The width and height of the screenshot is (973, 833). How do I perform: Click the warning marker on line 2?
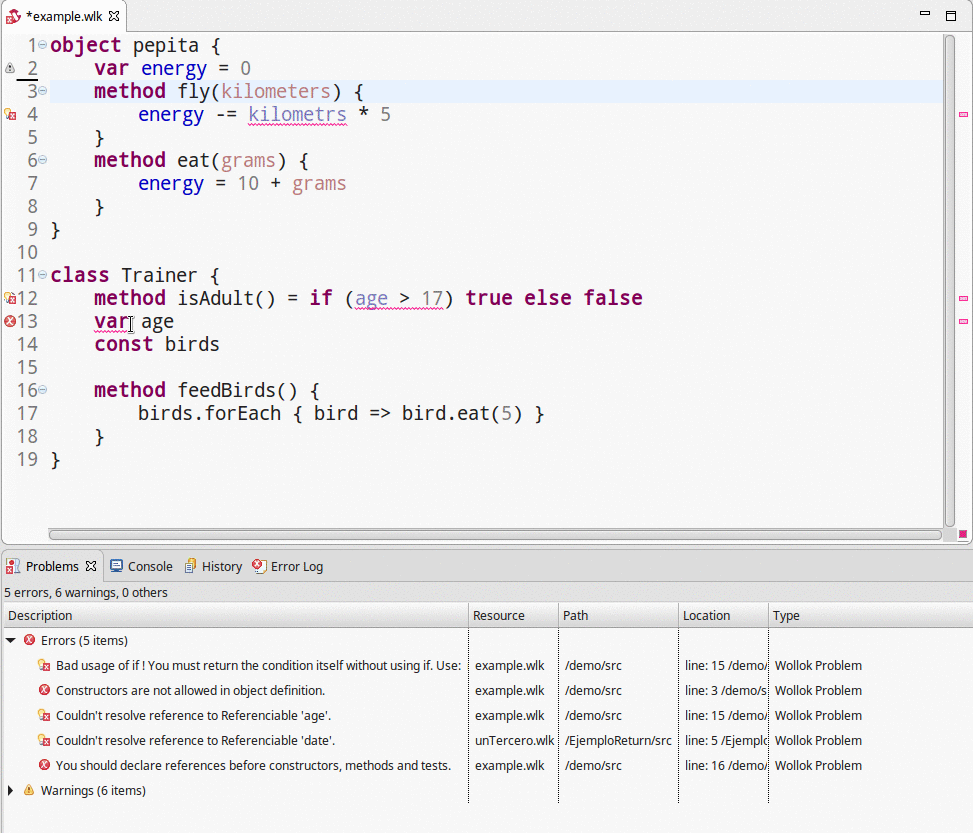coord(10,68)
